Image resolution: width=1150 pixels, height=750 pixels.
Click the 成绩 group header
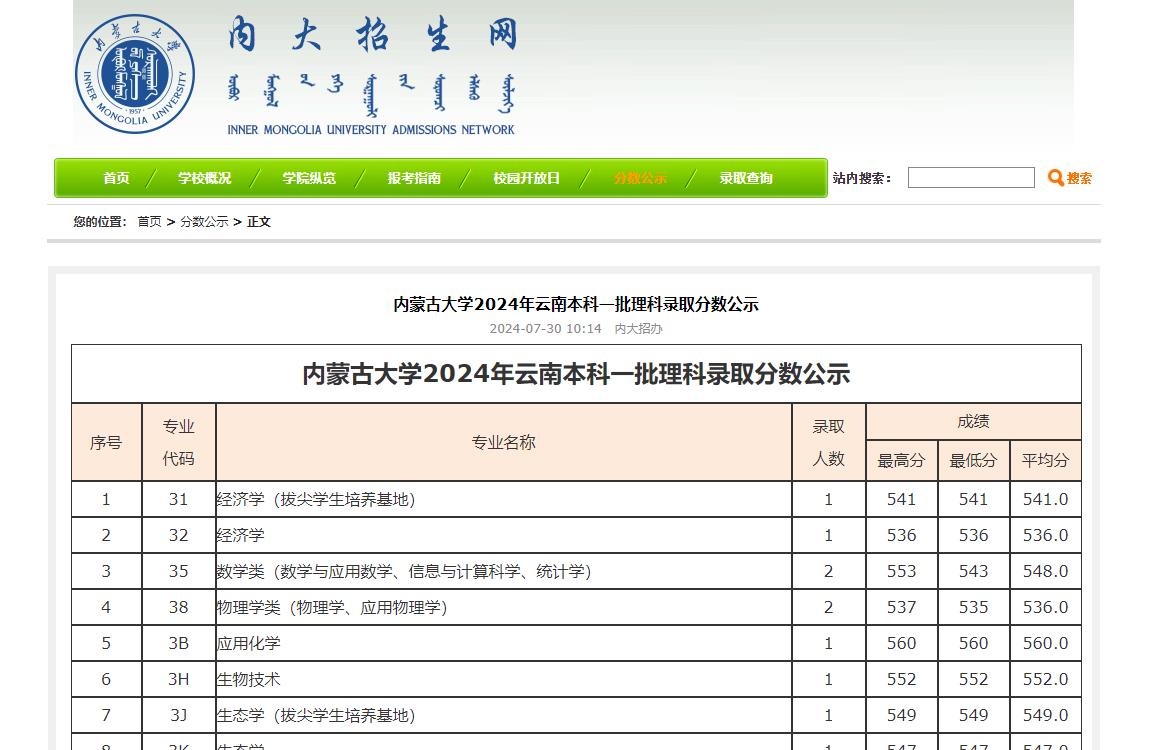click(x=973, y=422)
